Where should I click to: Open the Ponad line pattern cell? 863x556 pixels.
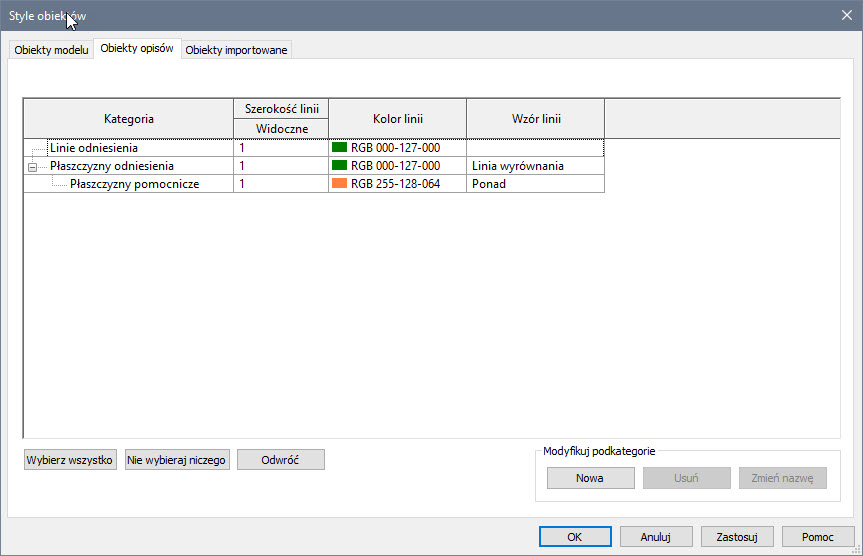click(x=534, y=184)
